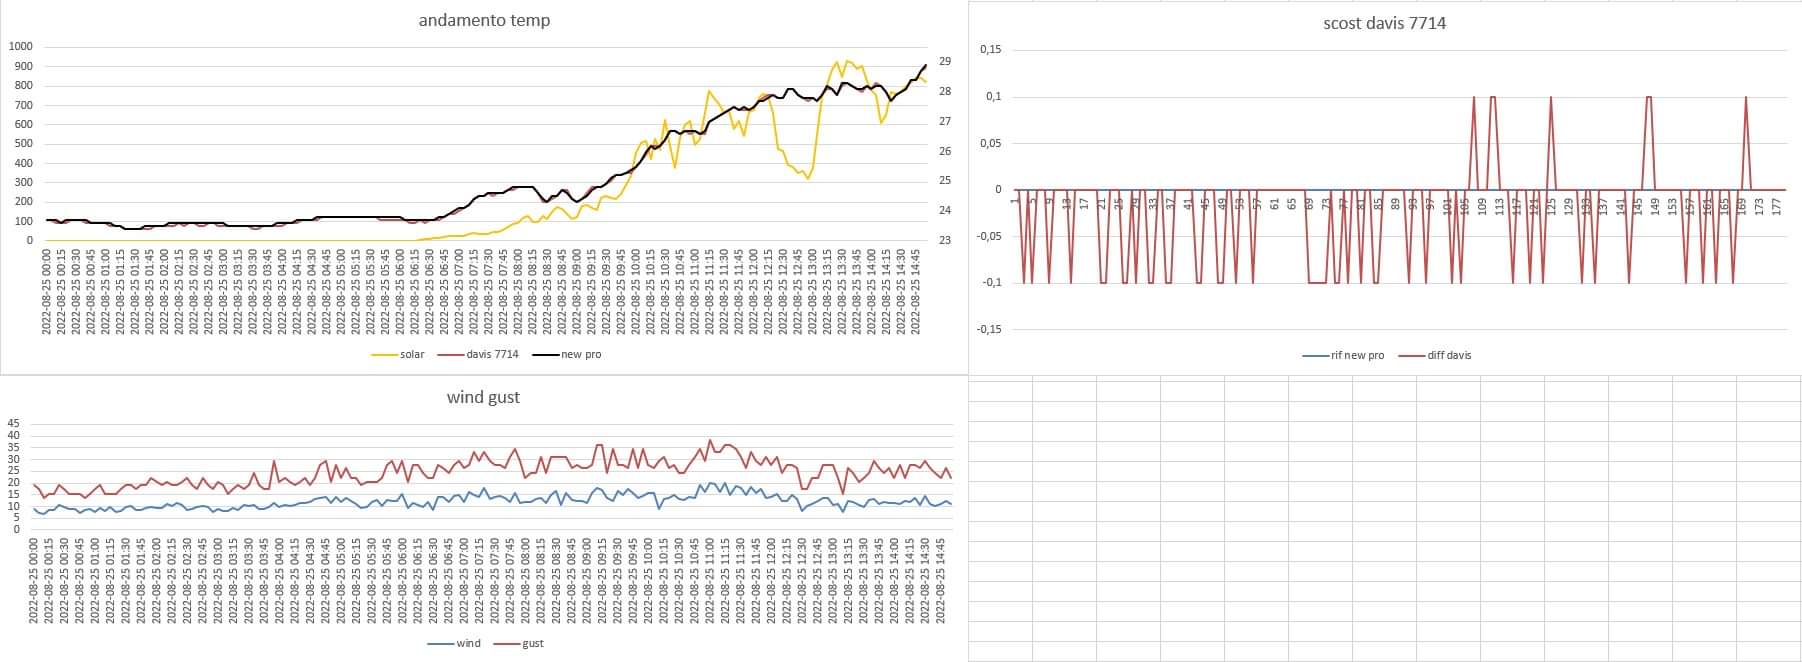This screenshot has height=662, width=1802.
Task: Select axis value 1000 in temp chart
Action: pos(21,47)
